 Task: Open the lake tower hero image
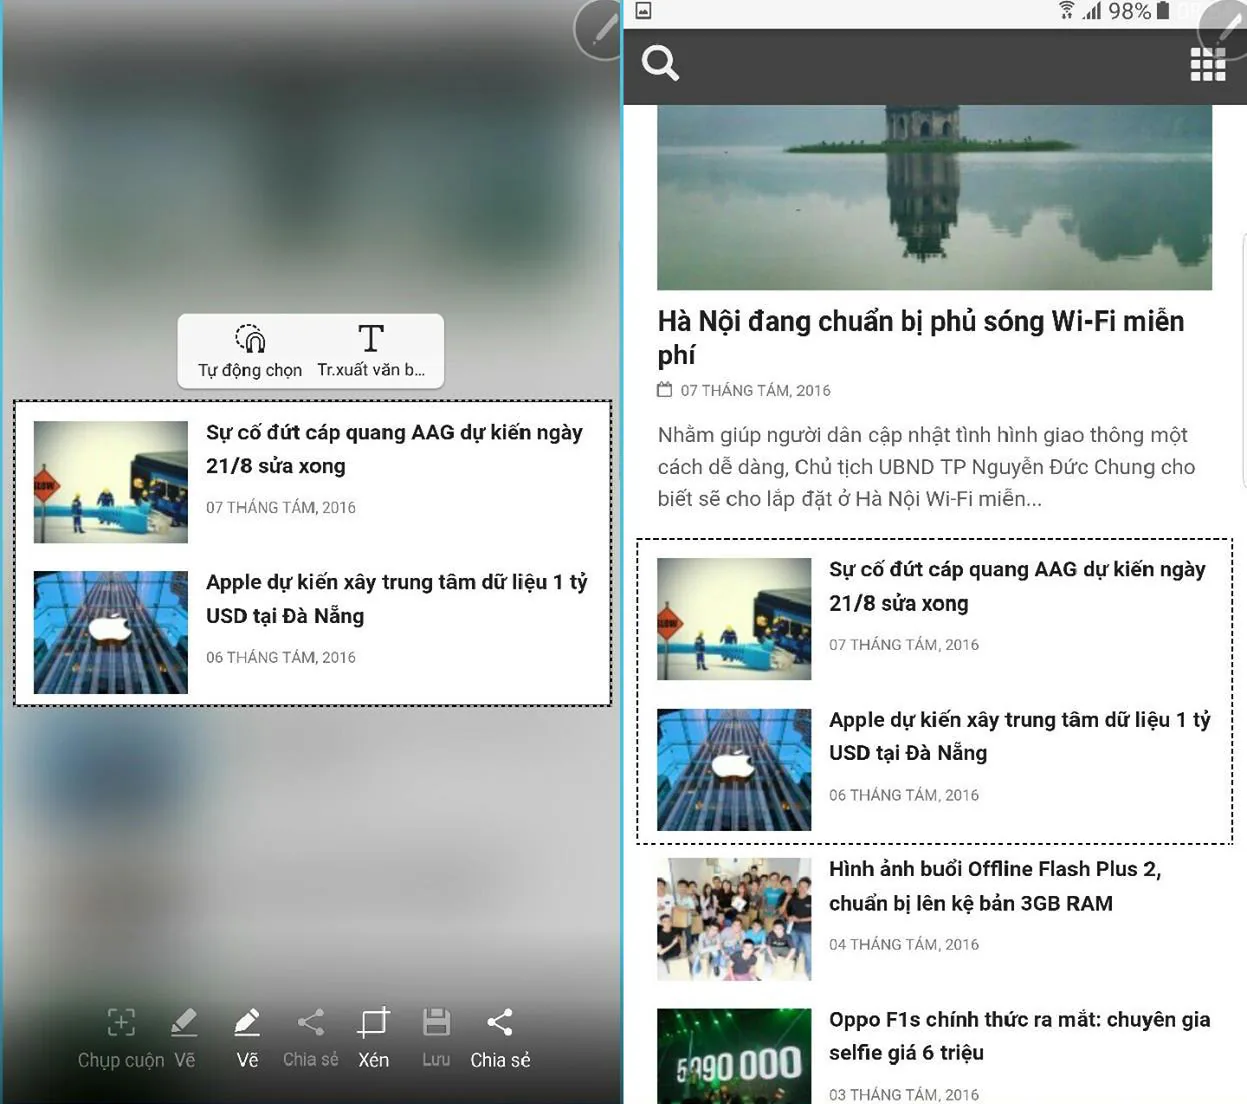click(934, 197)
